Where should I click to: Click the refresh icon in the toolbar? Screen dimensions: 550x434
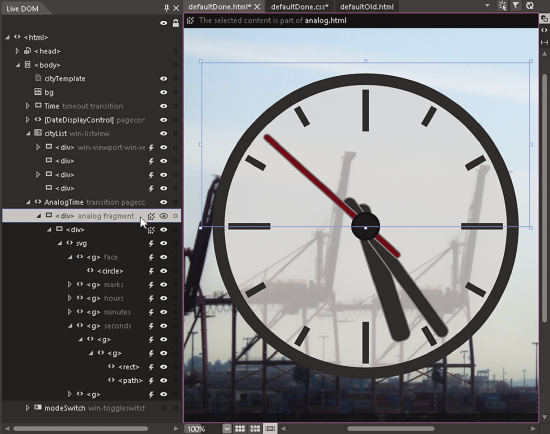pyautogui.click(x=530, y=6)
